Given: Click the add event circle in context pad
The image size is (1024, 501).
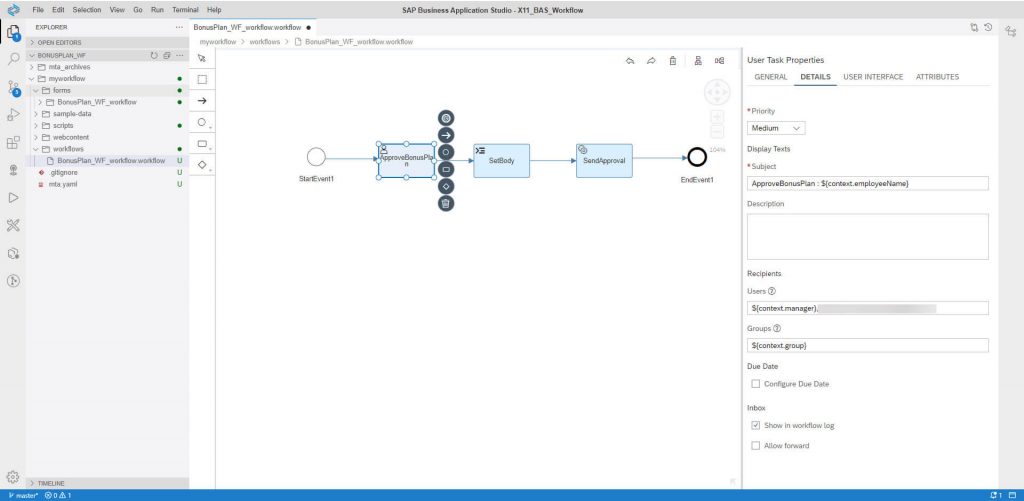Looking at the screenshot, I should (x=445, y=152).
